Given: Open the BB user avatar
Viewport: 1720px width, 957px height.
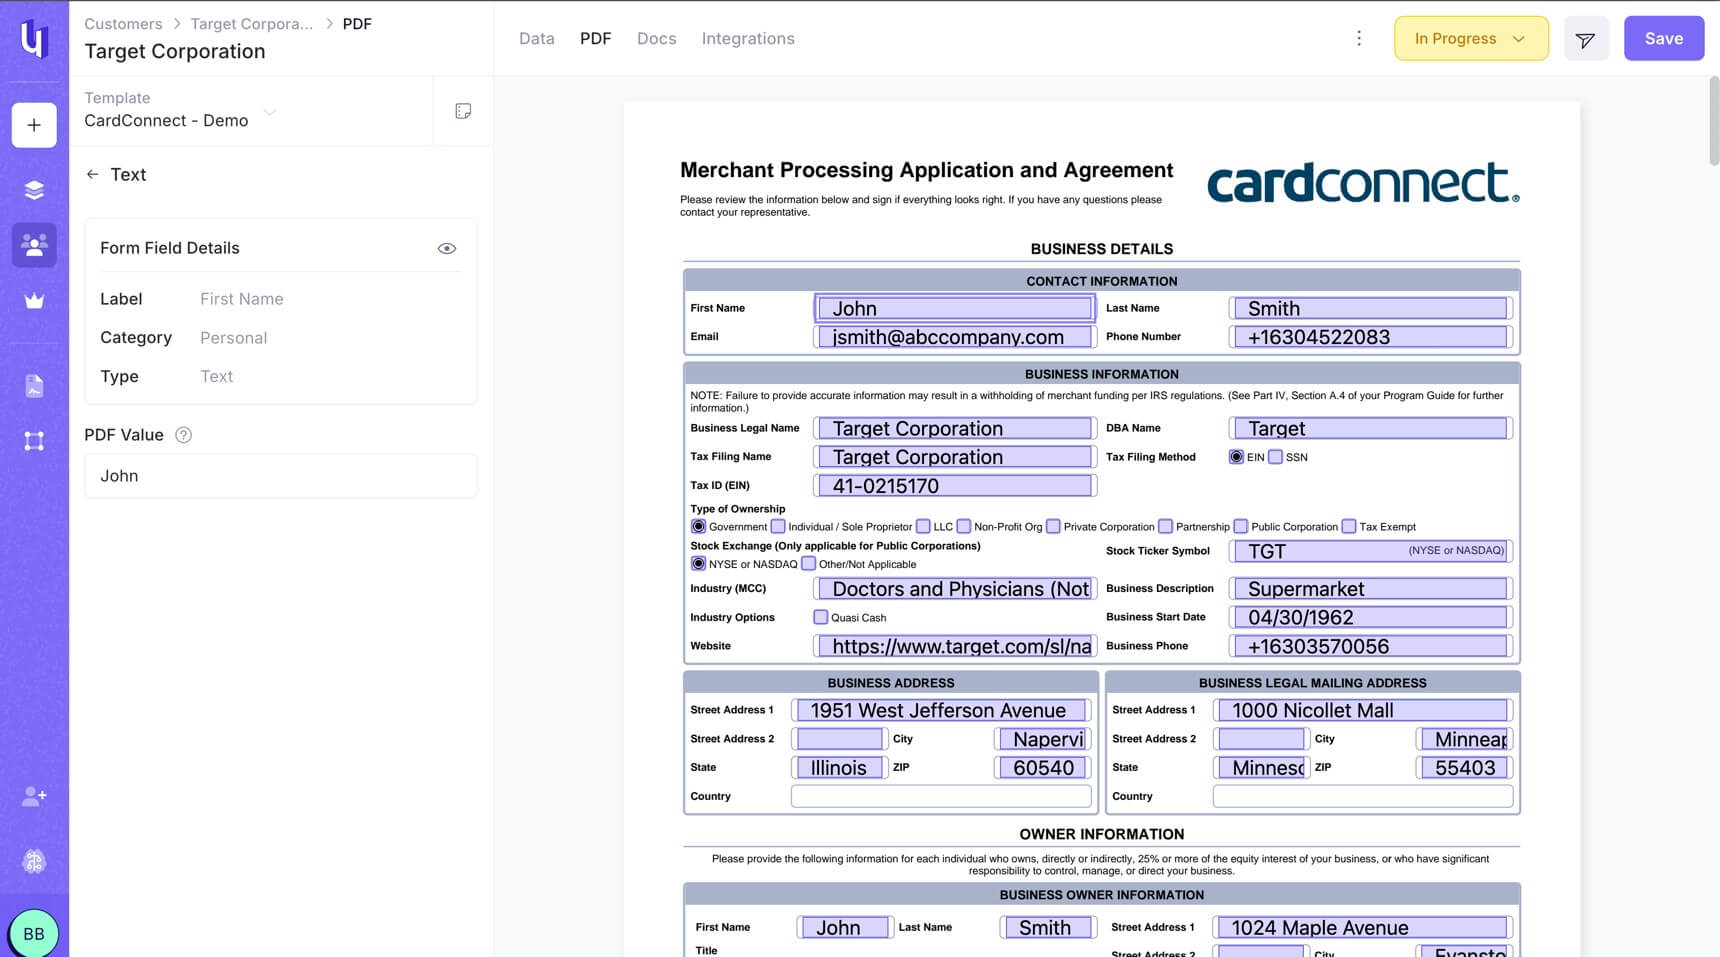Looking at the screenshot, I should click(34, 933).
